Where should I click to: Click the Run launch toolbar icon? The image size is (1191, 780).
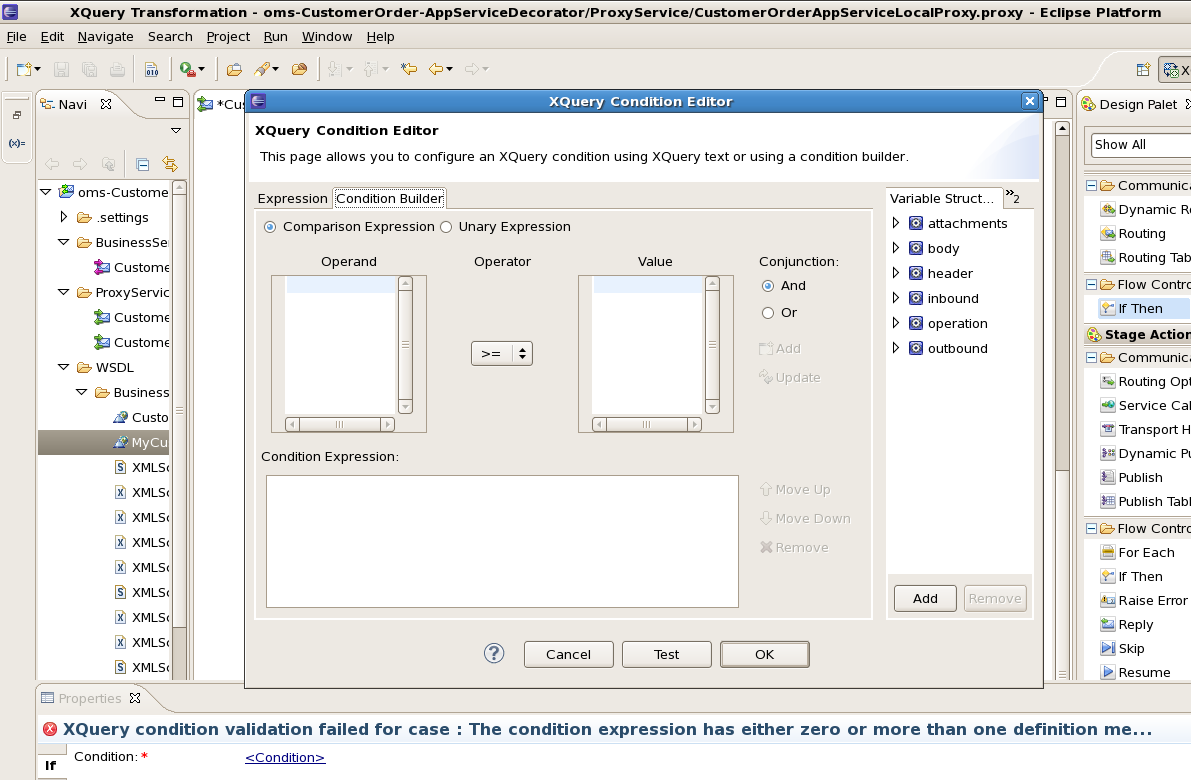pos(187,69)
